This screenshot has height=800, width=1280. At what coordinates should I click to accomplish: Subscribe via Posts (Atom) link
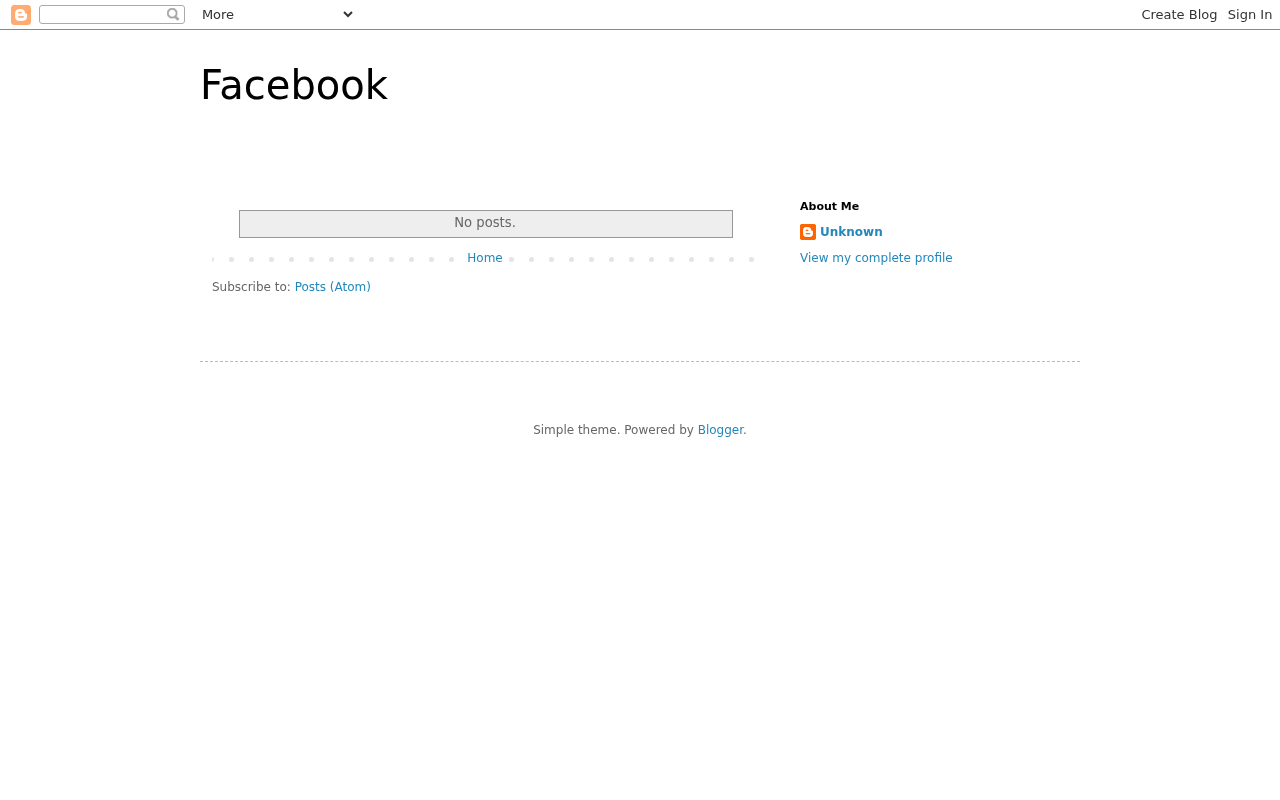coord(333,287)
